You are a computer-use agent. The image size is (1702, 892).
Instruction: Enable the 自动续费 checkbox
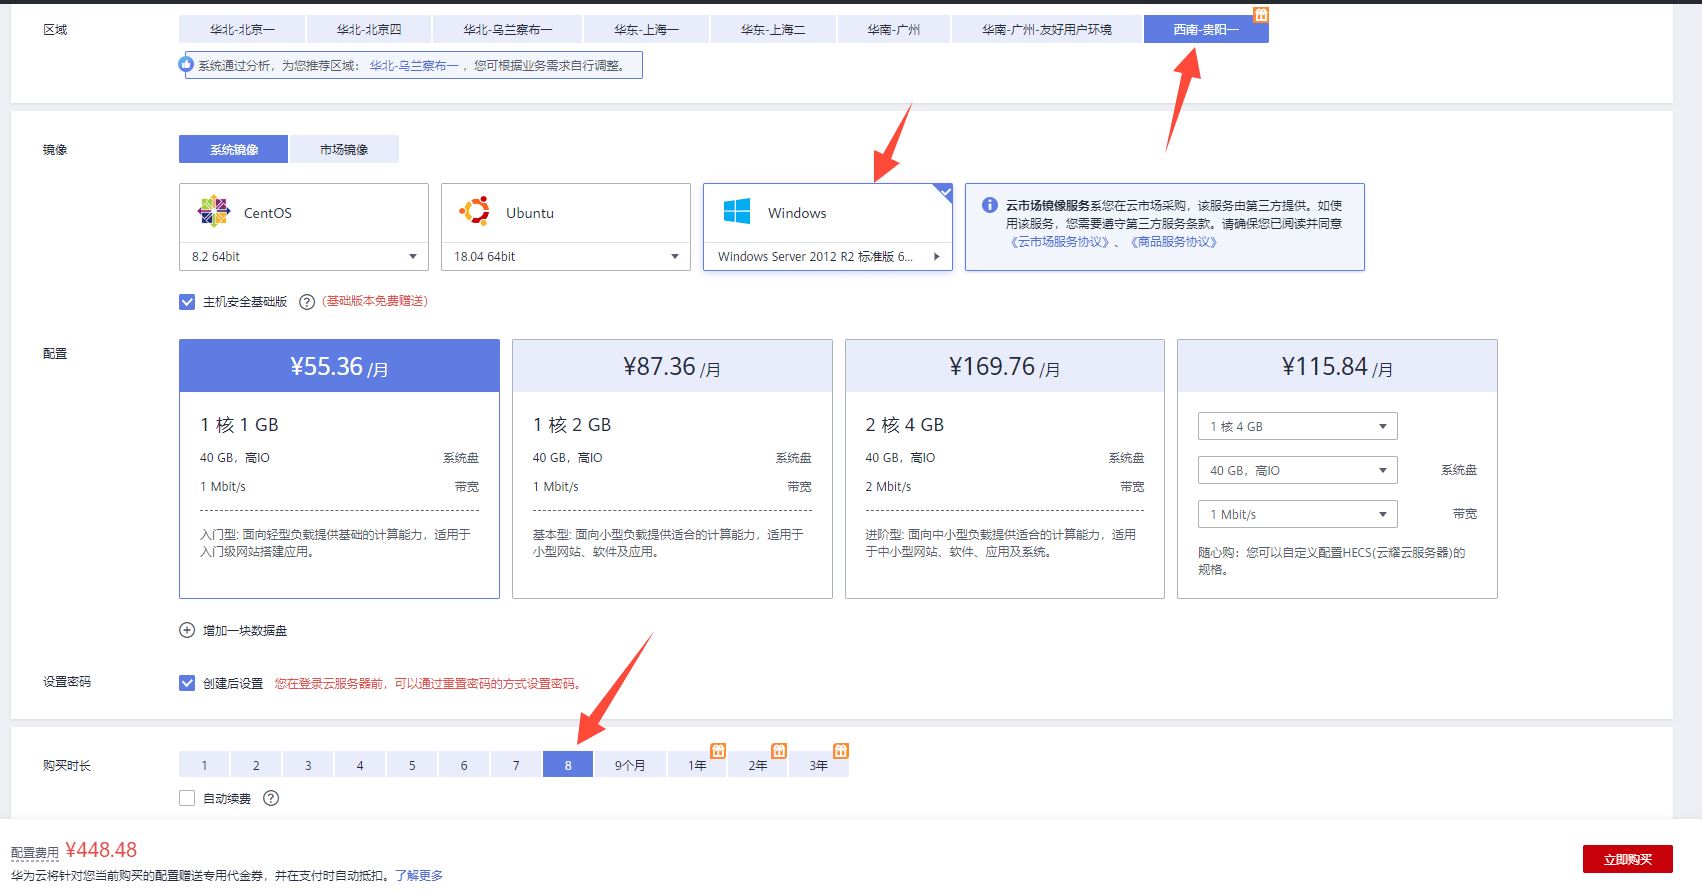(x=187, y=798)
